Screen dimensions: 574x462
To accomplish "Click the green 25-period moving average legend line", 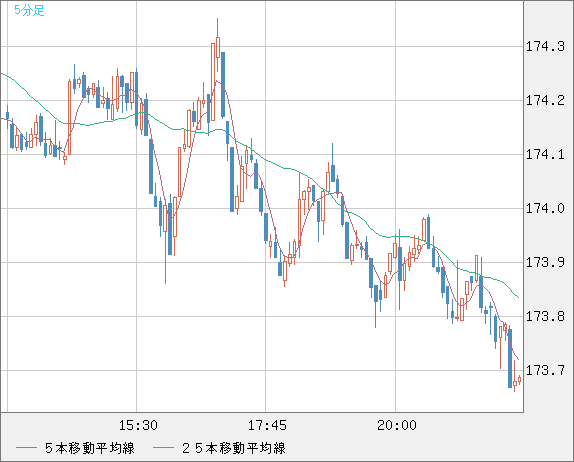I will (163, 448).
